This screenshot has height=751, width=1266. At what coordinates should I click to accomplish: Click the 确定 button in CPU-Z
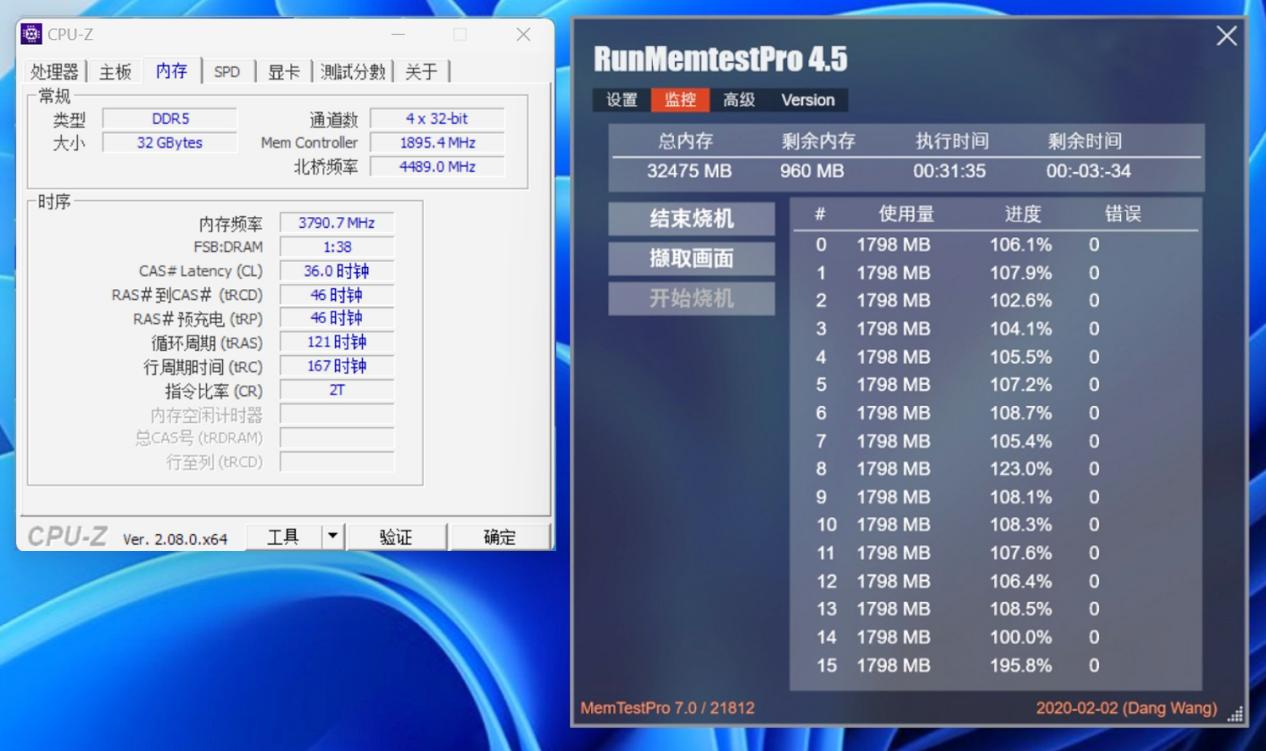coord(500,537)
